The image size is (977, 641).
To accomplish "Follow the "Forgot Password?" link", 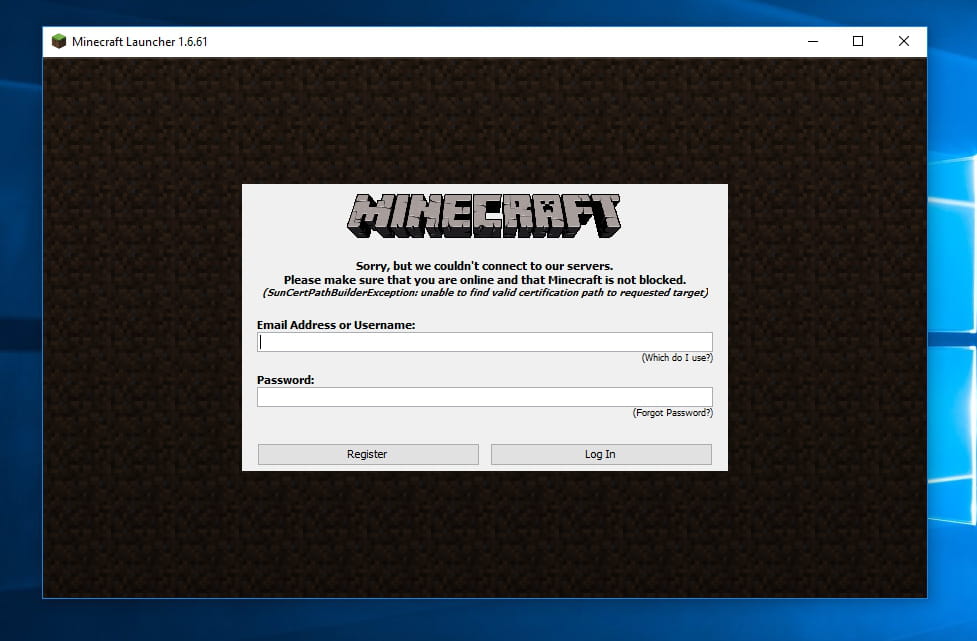I will 672,413.
